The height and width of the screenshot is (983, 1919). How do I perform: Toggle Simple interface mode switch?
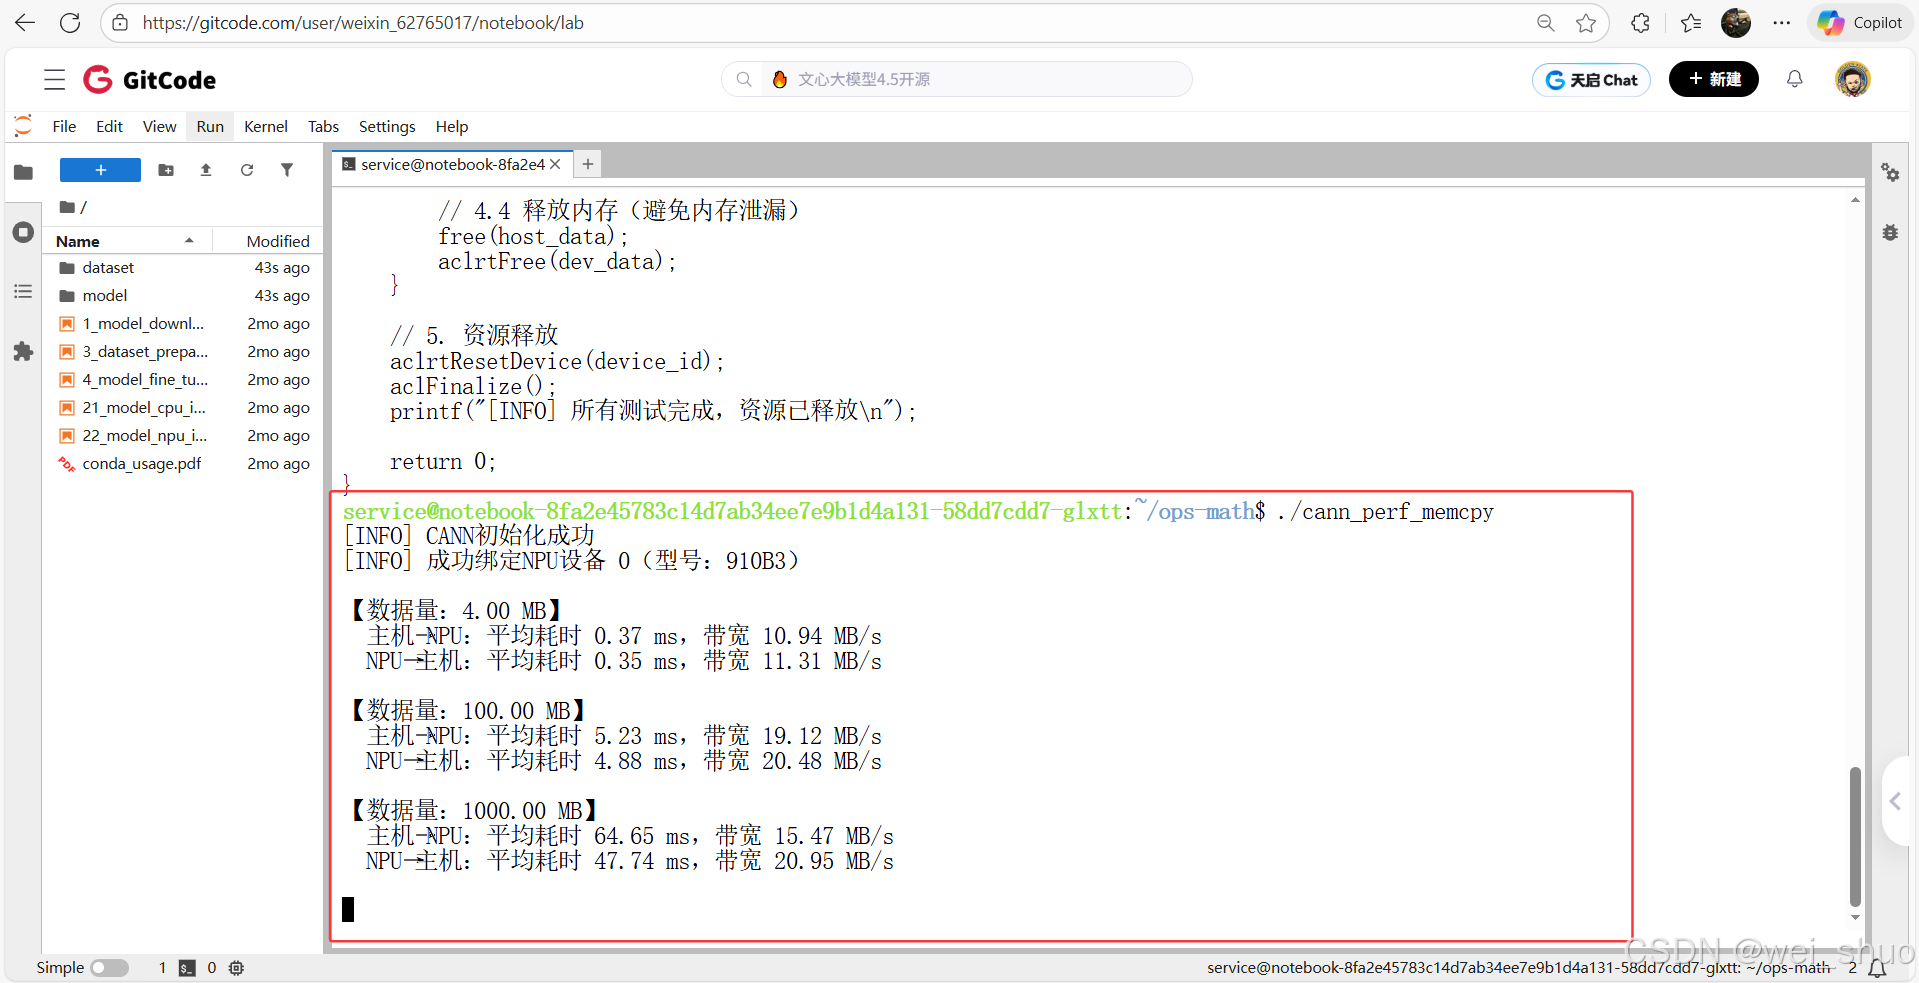(x=109, y=967)
